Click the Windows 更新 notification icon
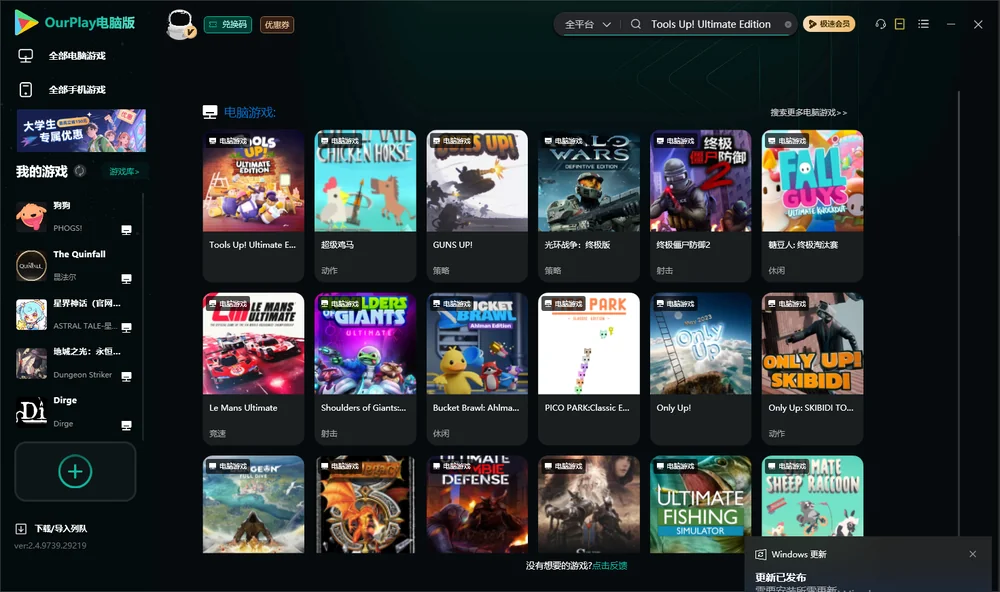The width and height of the screenshot is (1000, 592). (760, 554)
